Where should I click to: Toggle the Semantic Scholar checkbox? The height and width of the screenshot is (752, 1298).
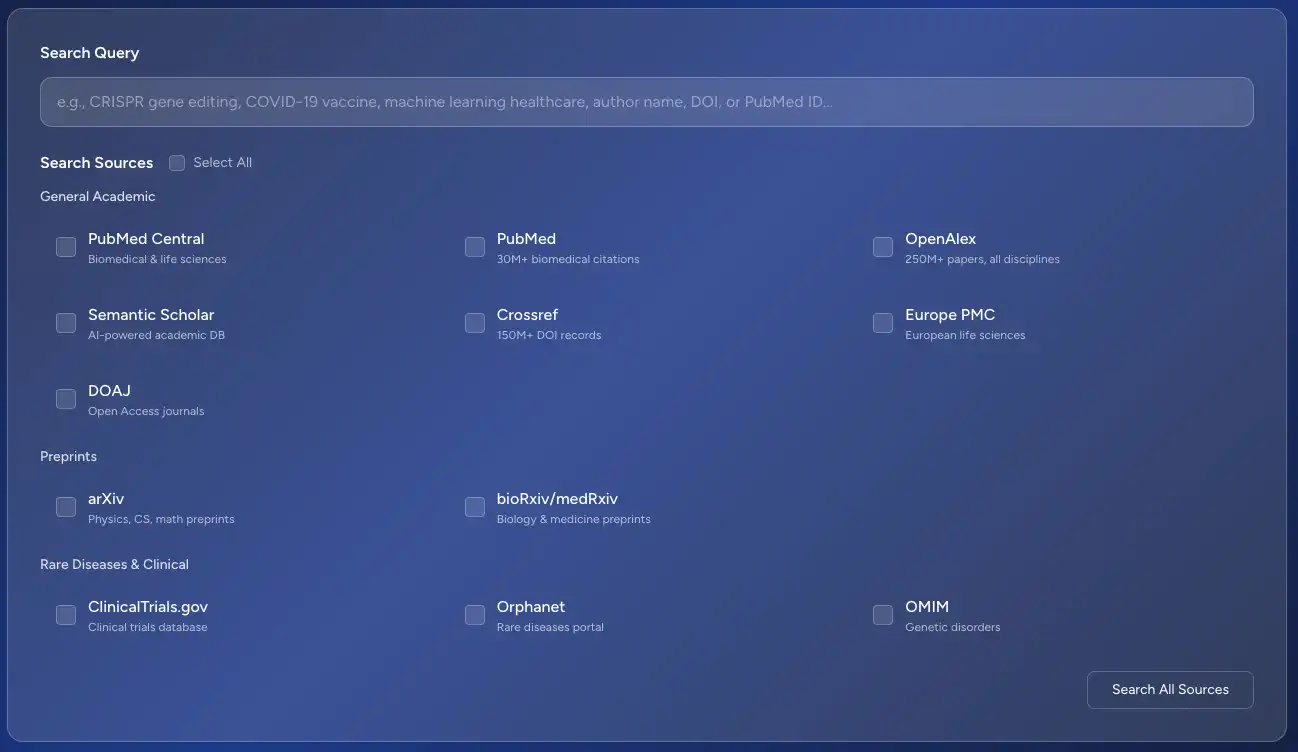tap(66, 323)
